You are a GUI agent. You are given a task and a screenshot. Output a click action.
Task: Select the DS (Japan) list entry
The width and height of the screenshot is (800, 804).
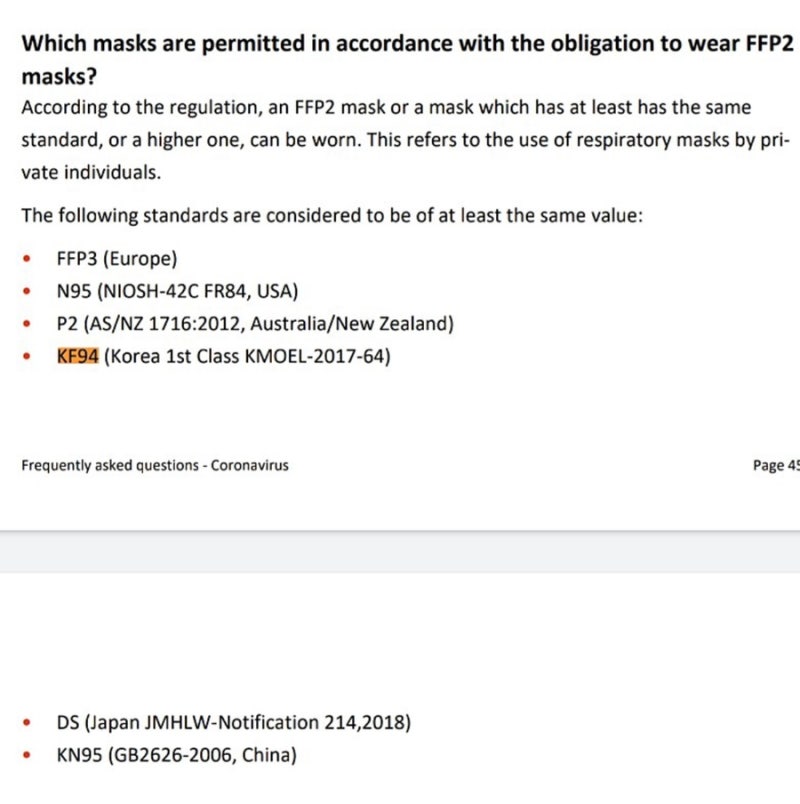point(234,722)
